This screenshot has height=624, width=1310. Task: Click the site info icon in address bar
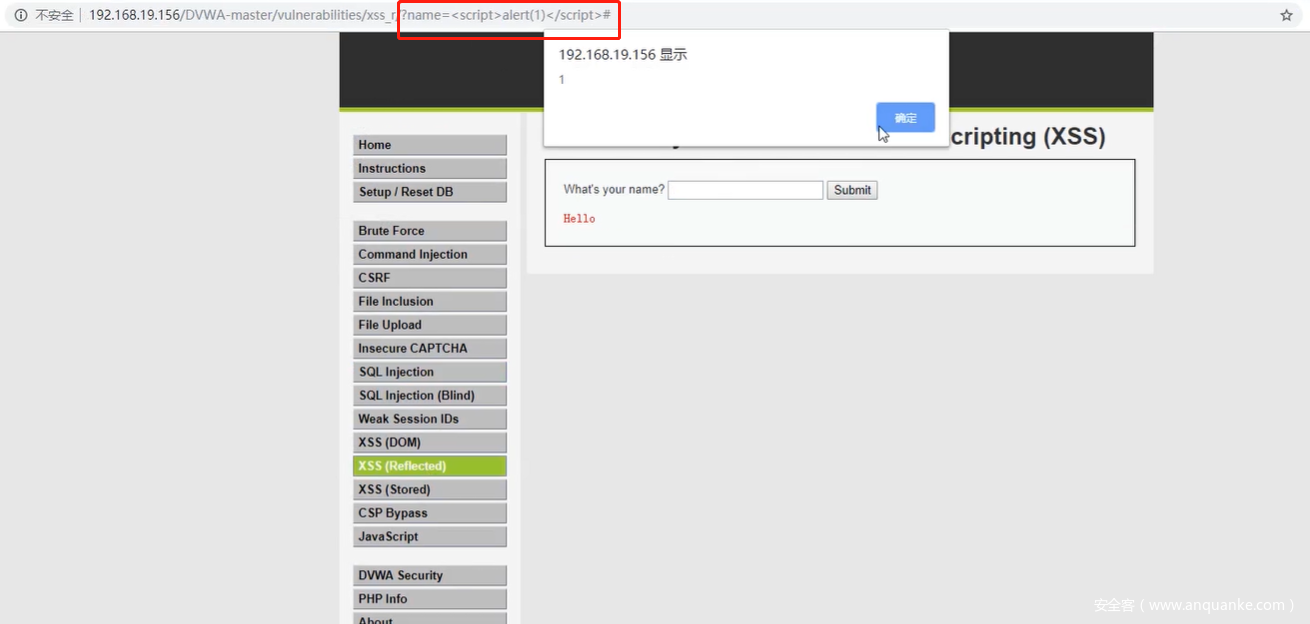coord(20,15)
